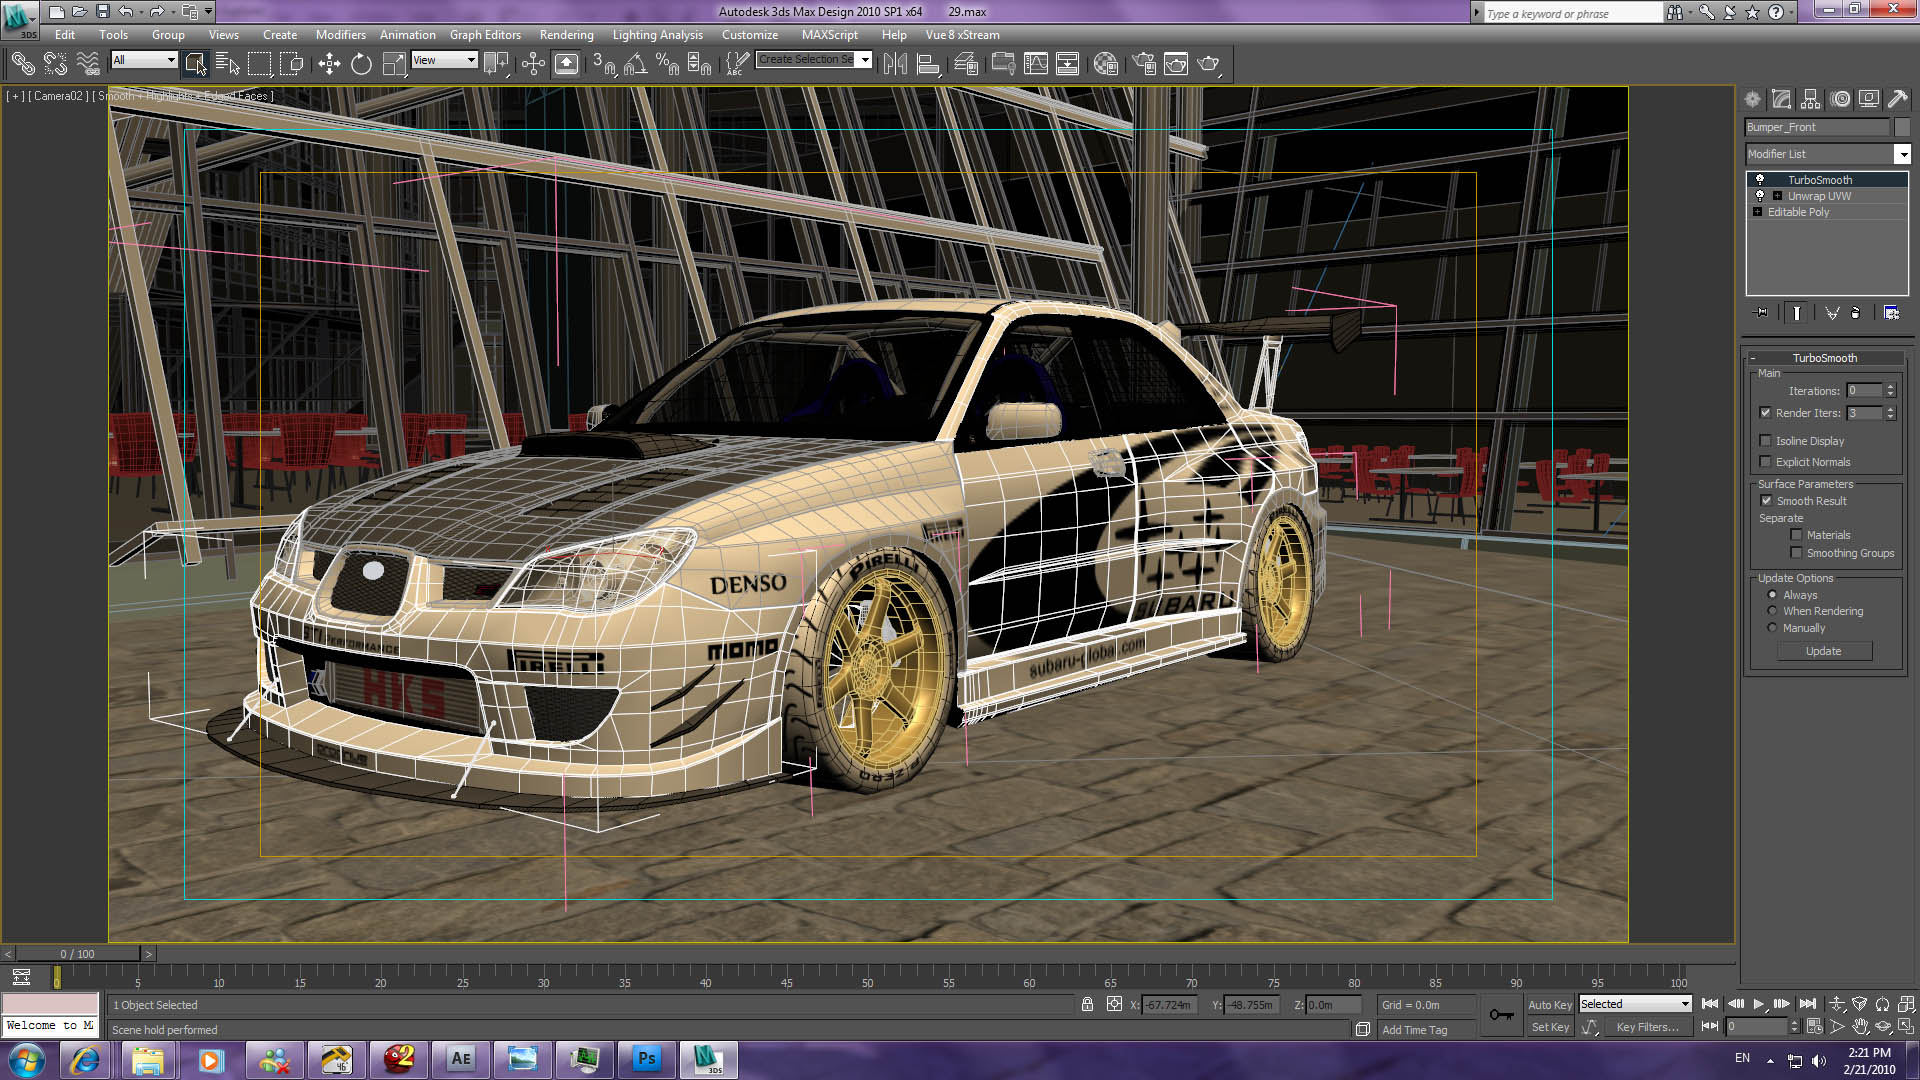Click the TurboSmooth Update button
This screenshot has height=1080, width=1920.
pyautogui.click(x=1824, y=651)
